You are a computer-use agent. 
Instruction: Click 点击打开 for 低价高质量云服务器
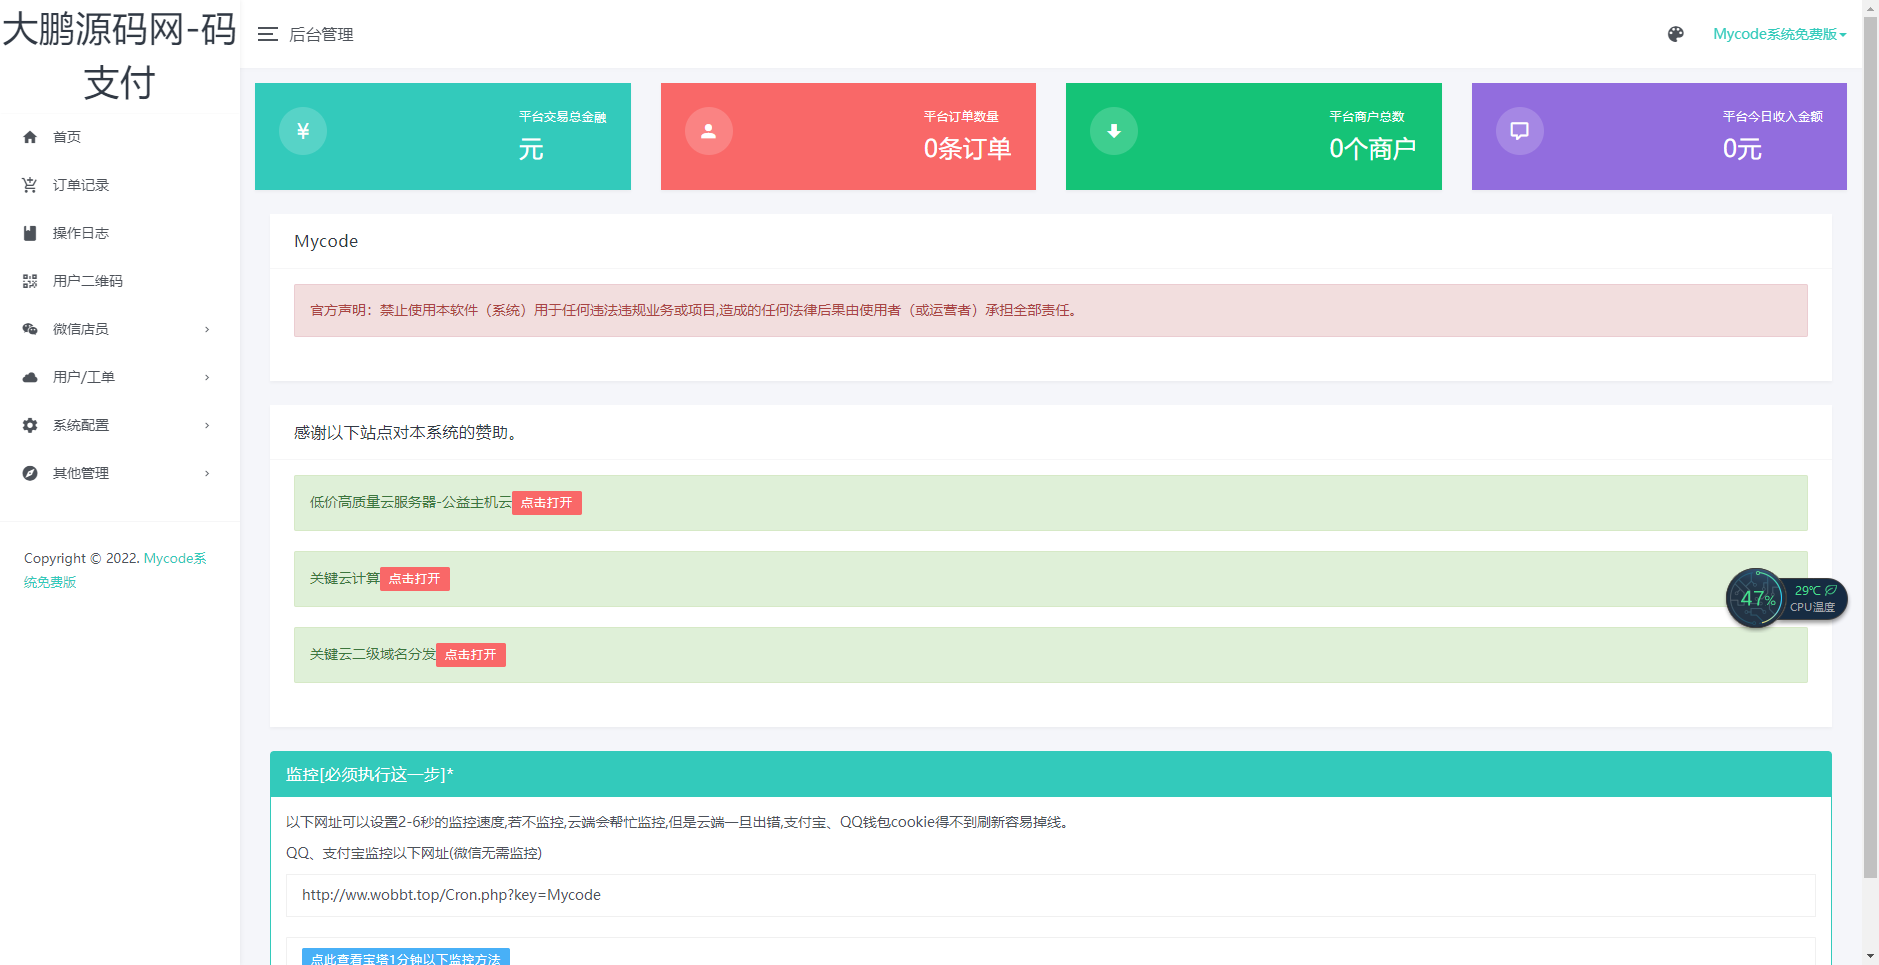coord(546,503)
